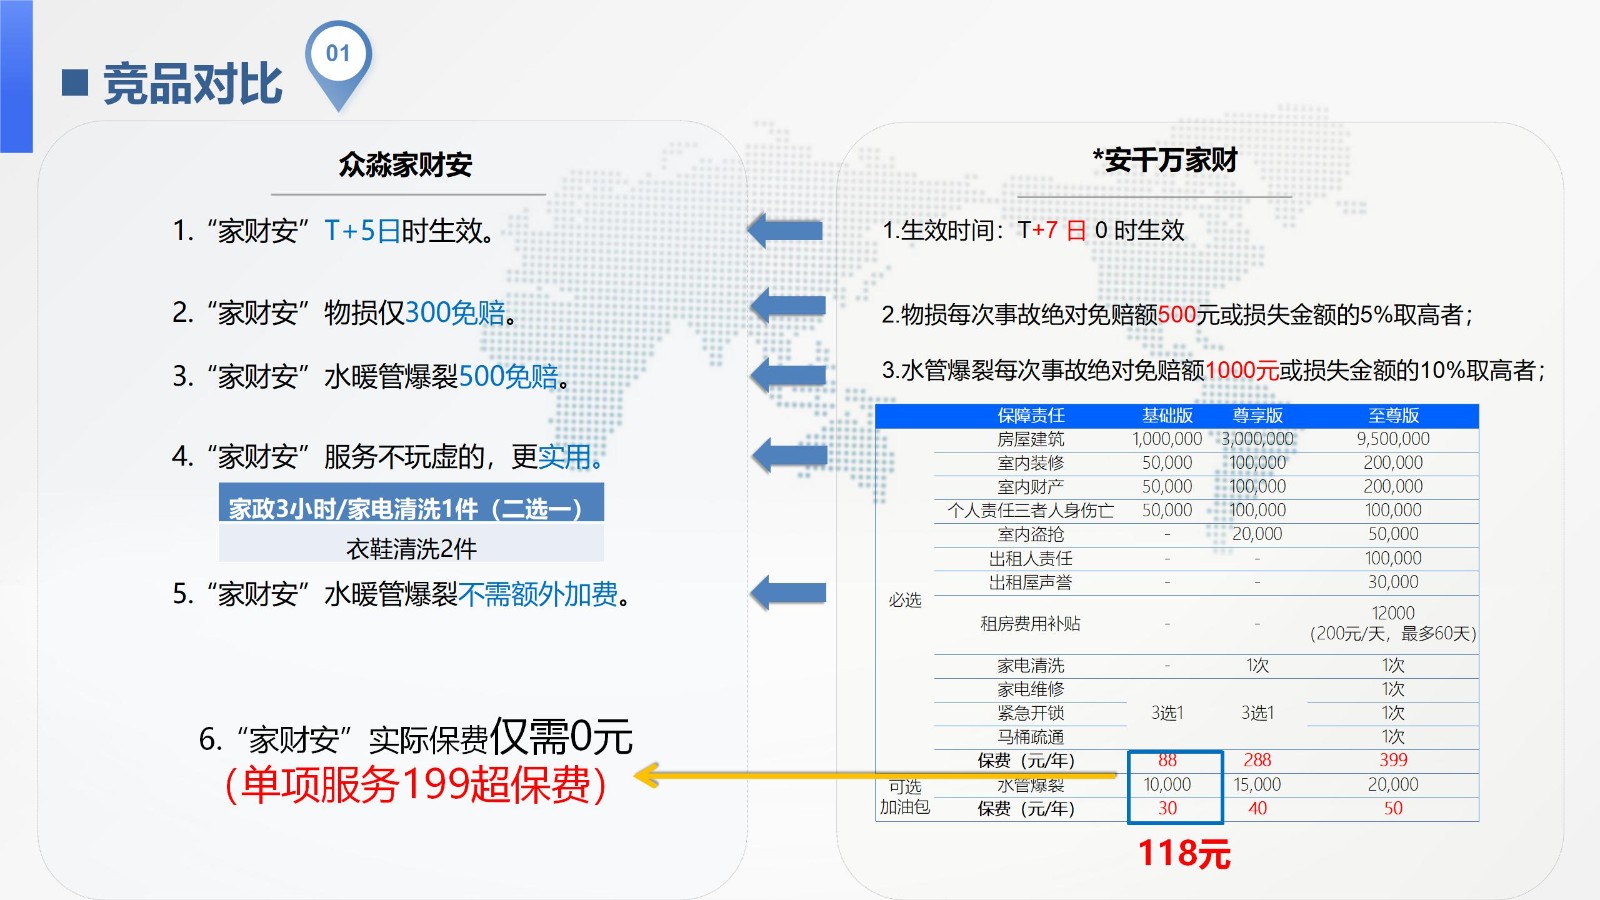The width and height of the screenshot is (1600, 900).
Task: Click the 尊享版 column header
Action: tap(1257, 416)
